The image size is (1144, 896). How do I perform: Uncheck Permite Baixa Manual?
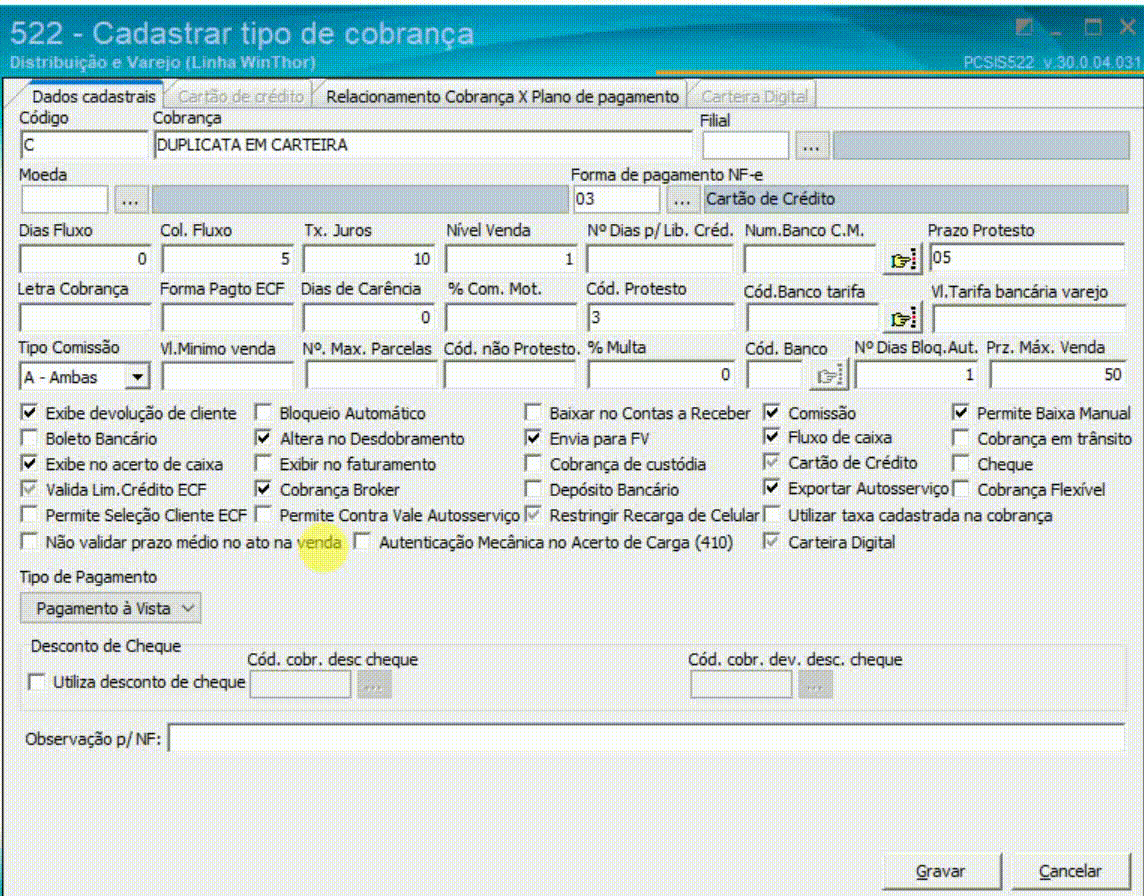point(960,413)
